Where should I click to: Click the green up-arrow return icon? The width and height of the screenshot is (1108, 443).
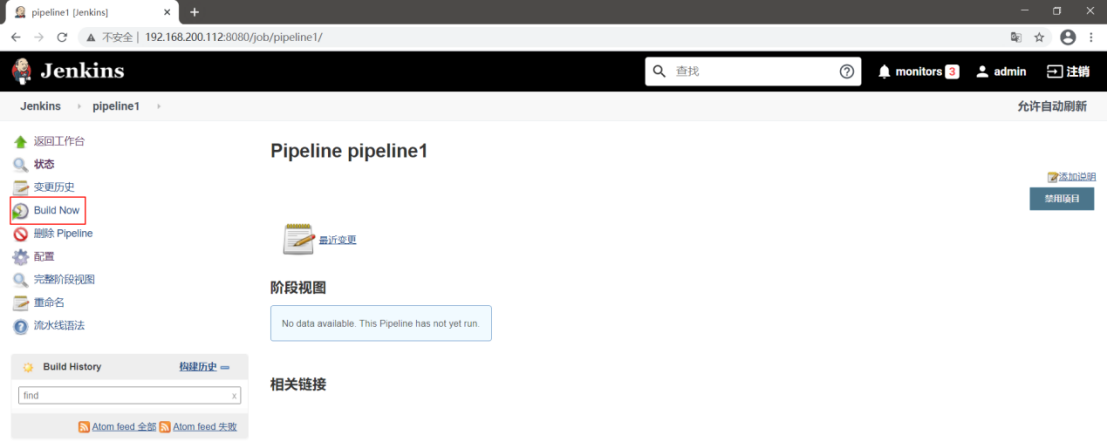tap(20, 142)
